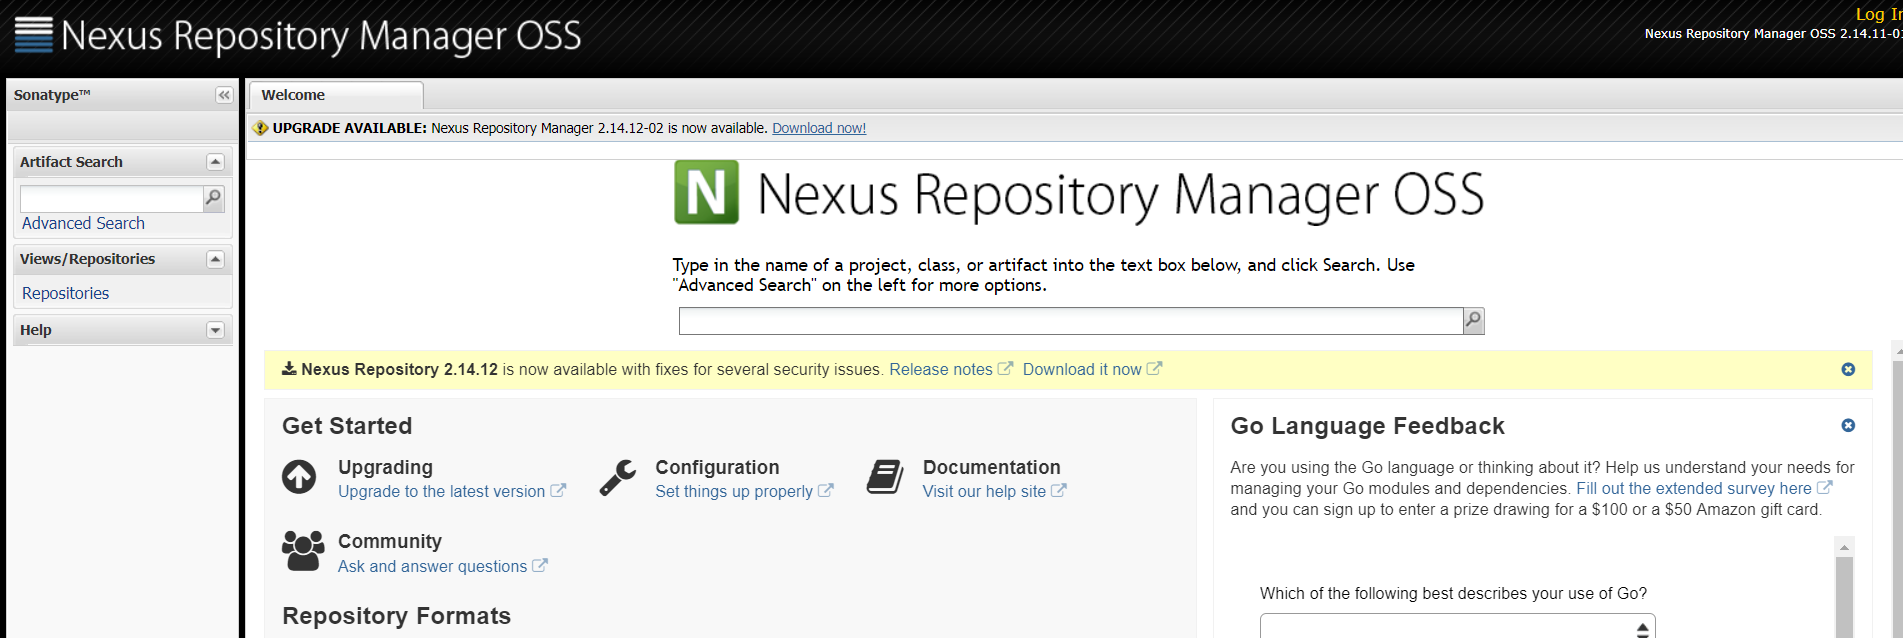
Task: Collapse the Sonatype sidebar panel
Action: click(224, 95)
